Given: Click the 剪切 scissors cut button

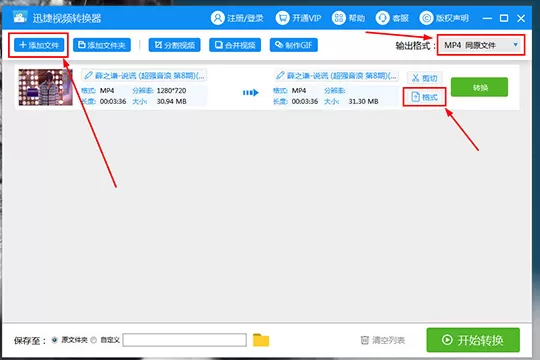Looking at the screenshot, I should click(425, 78).
